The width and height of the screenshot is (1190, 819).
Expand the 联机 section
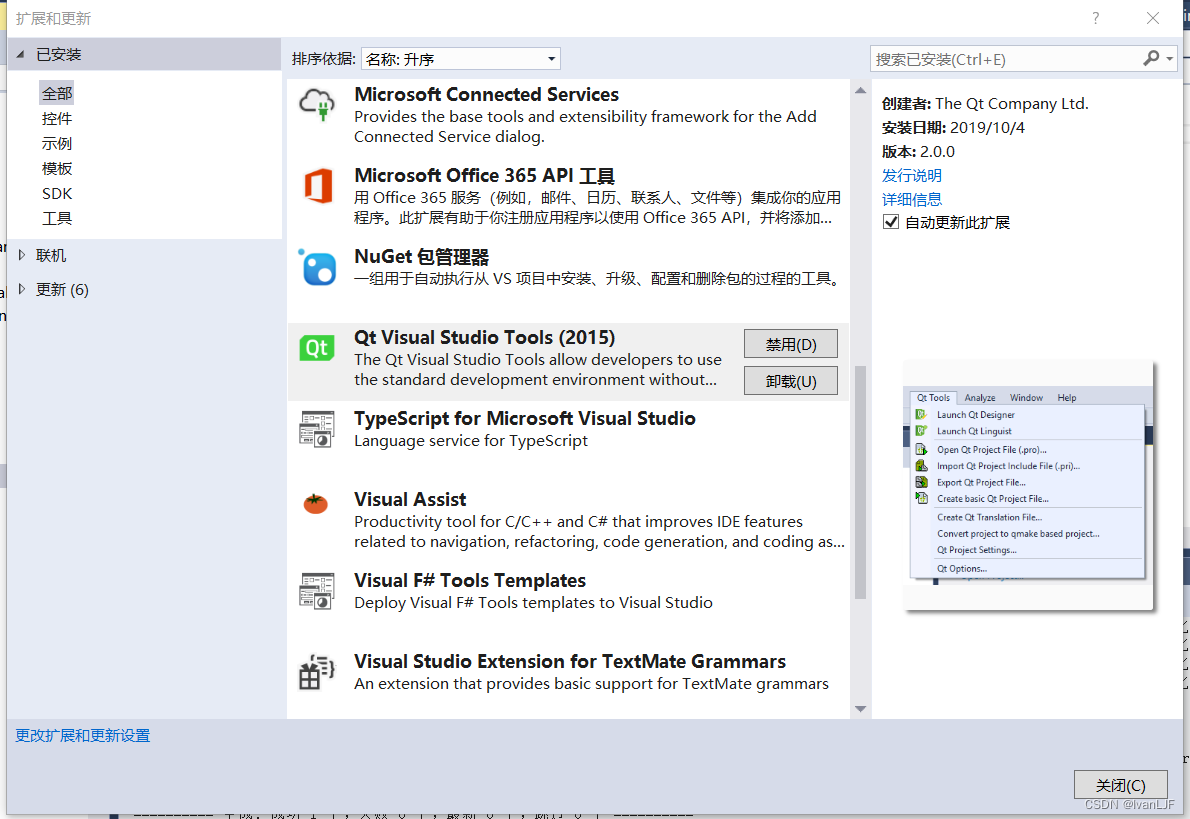(x=21, y=255)
